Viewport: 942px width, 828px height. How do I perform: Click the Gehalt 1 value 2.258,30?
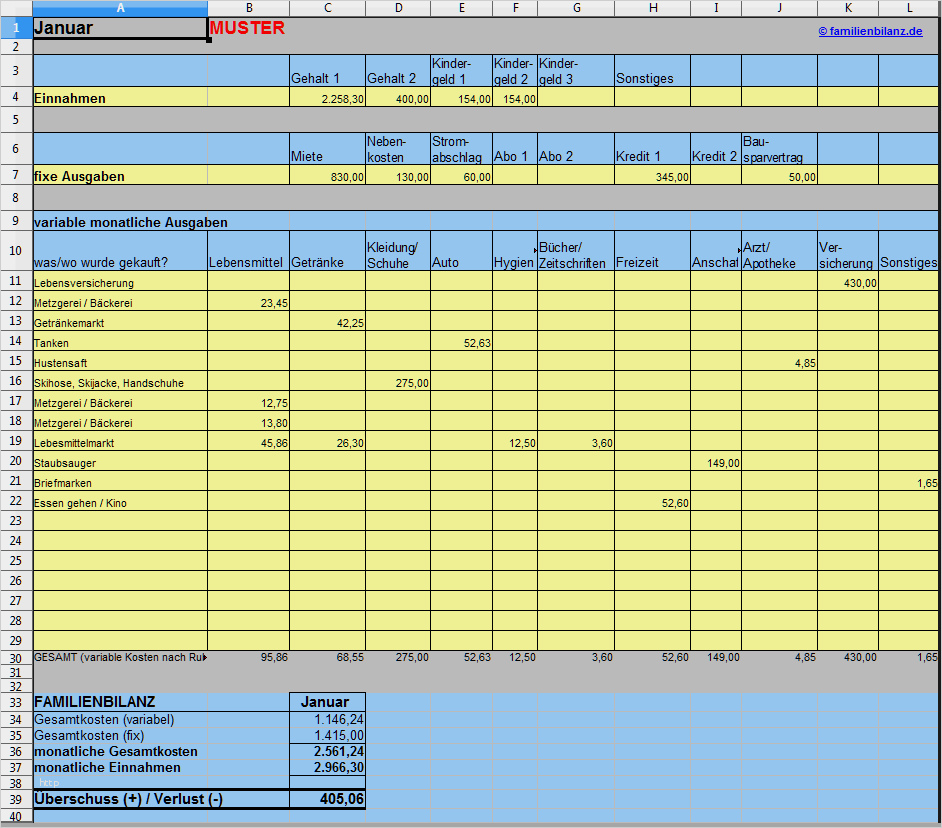click(x=327, y=97)
